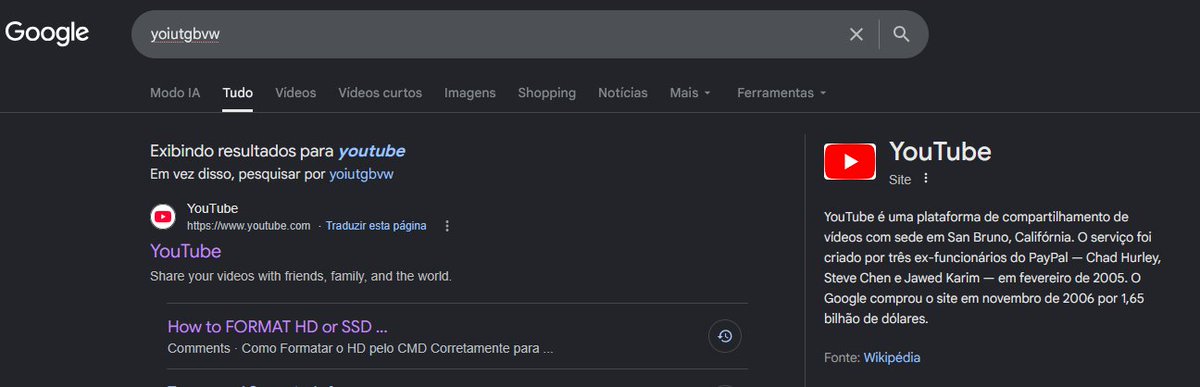Open the Shopping tab

547,92
